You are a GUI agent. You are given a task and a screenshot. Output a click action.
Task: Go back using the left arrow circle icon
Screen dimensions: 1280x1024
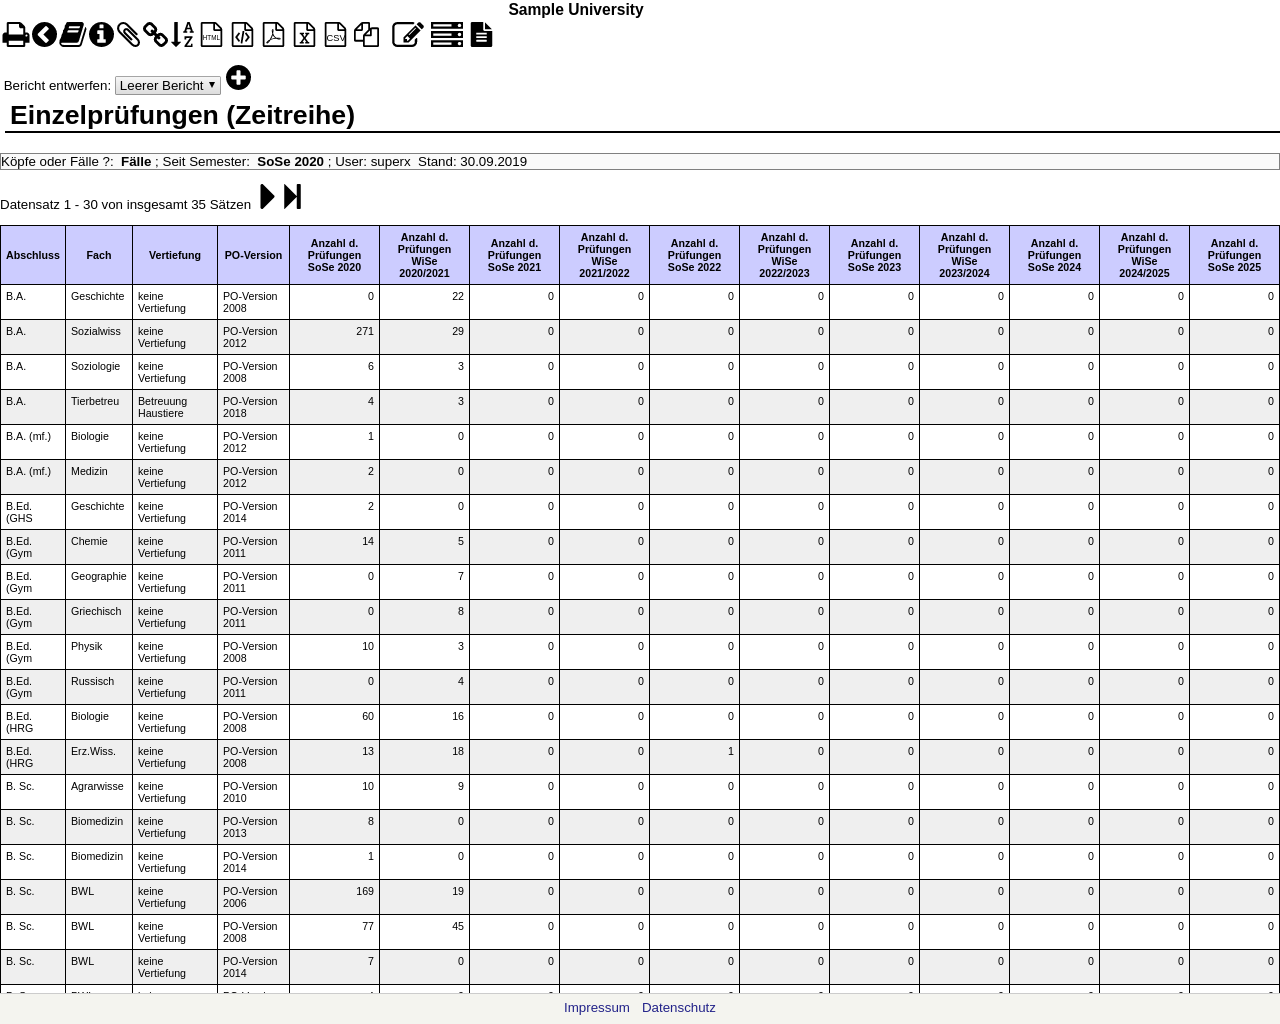point(44,36)
